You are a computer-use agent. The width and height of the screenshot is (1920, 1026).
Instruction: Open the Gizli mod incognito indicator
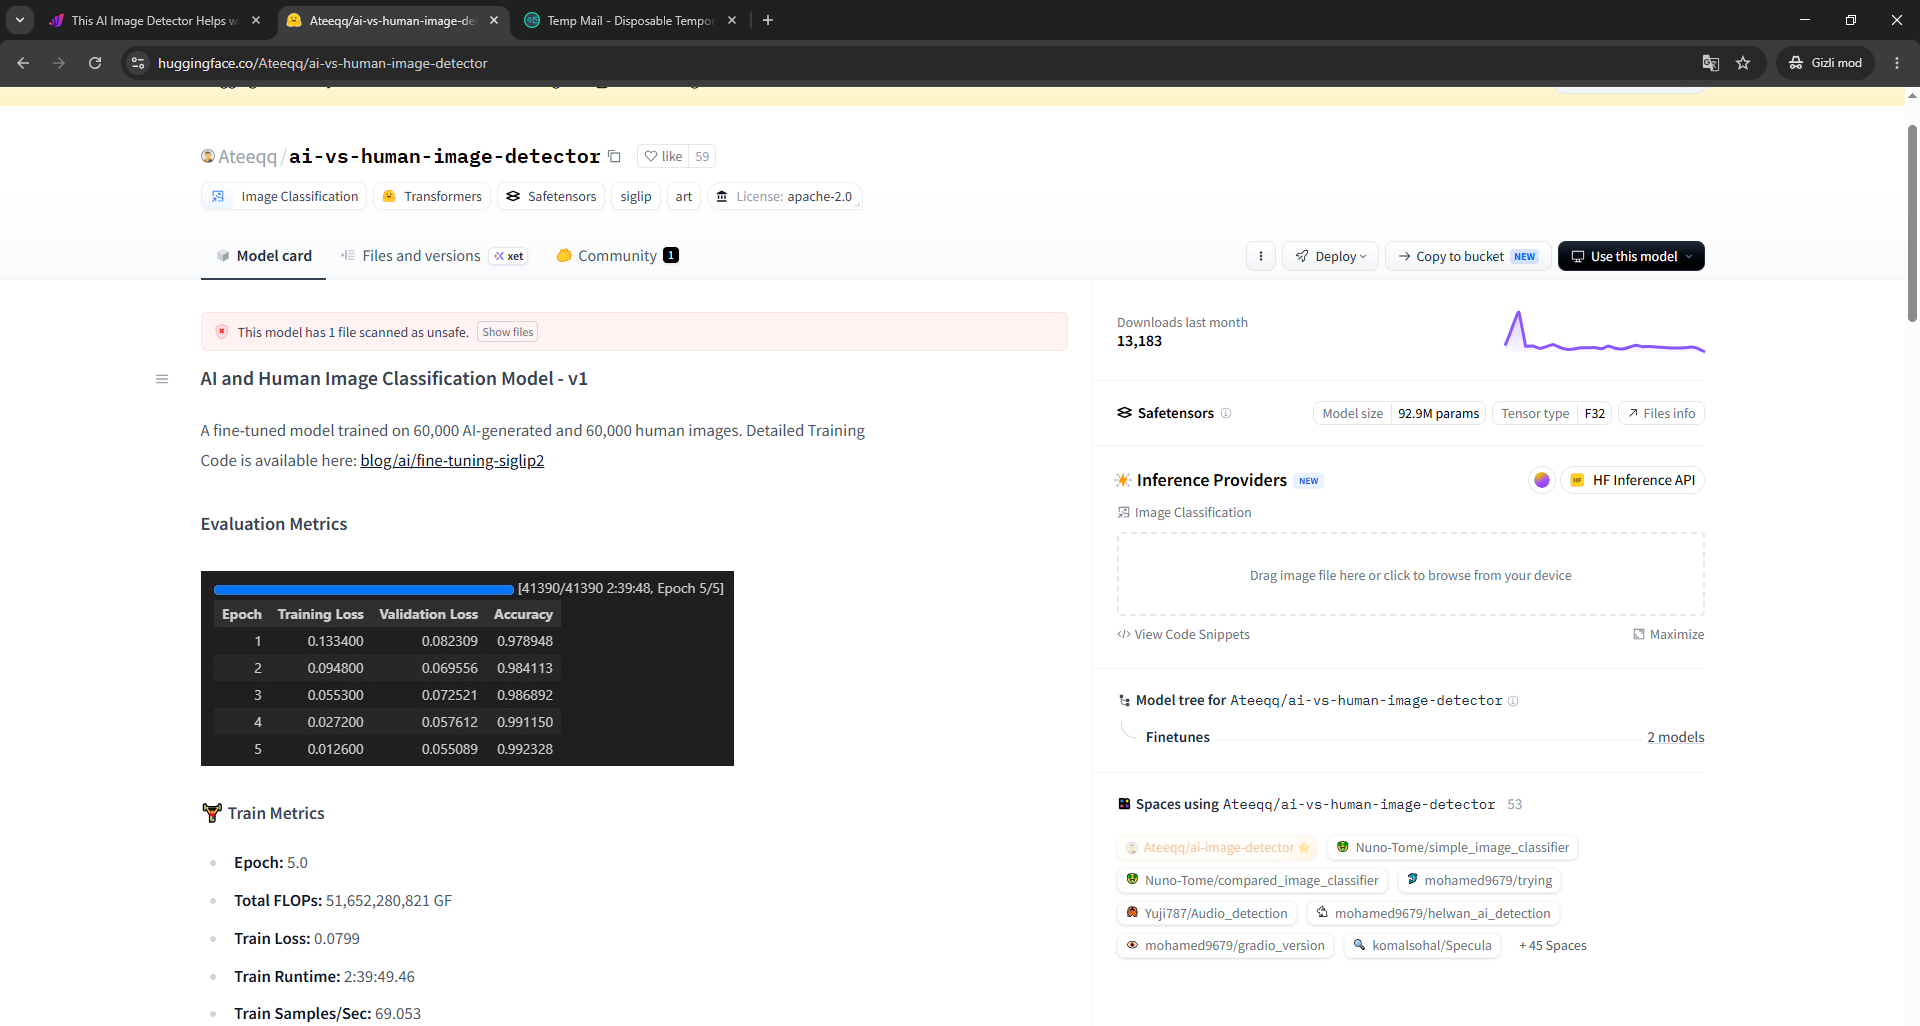click(1826, 63)
